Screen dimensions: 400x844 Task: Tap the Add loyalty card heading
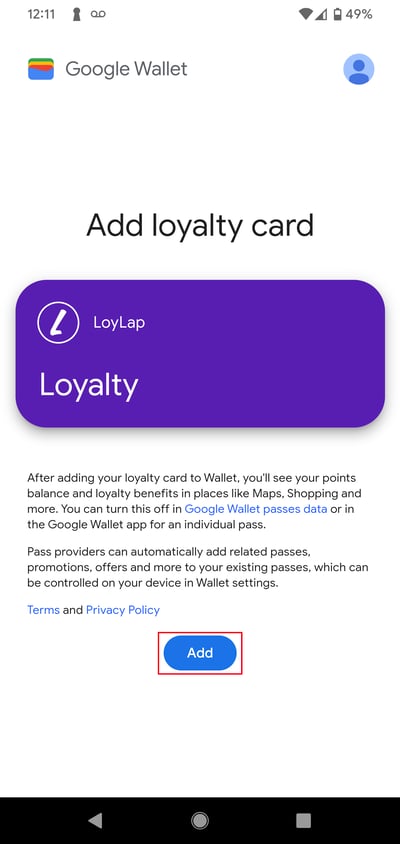coord(200,225)
